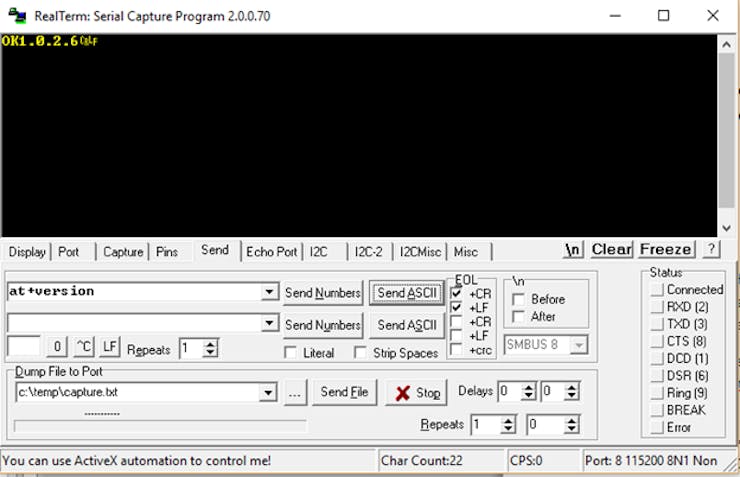Expand the dump file path dropdown
Viewport: 740px width, 477px height.
268,393
